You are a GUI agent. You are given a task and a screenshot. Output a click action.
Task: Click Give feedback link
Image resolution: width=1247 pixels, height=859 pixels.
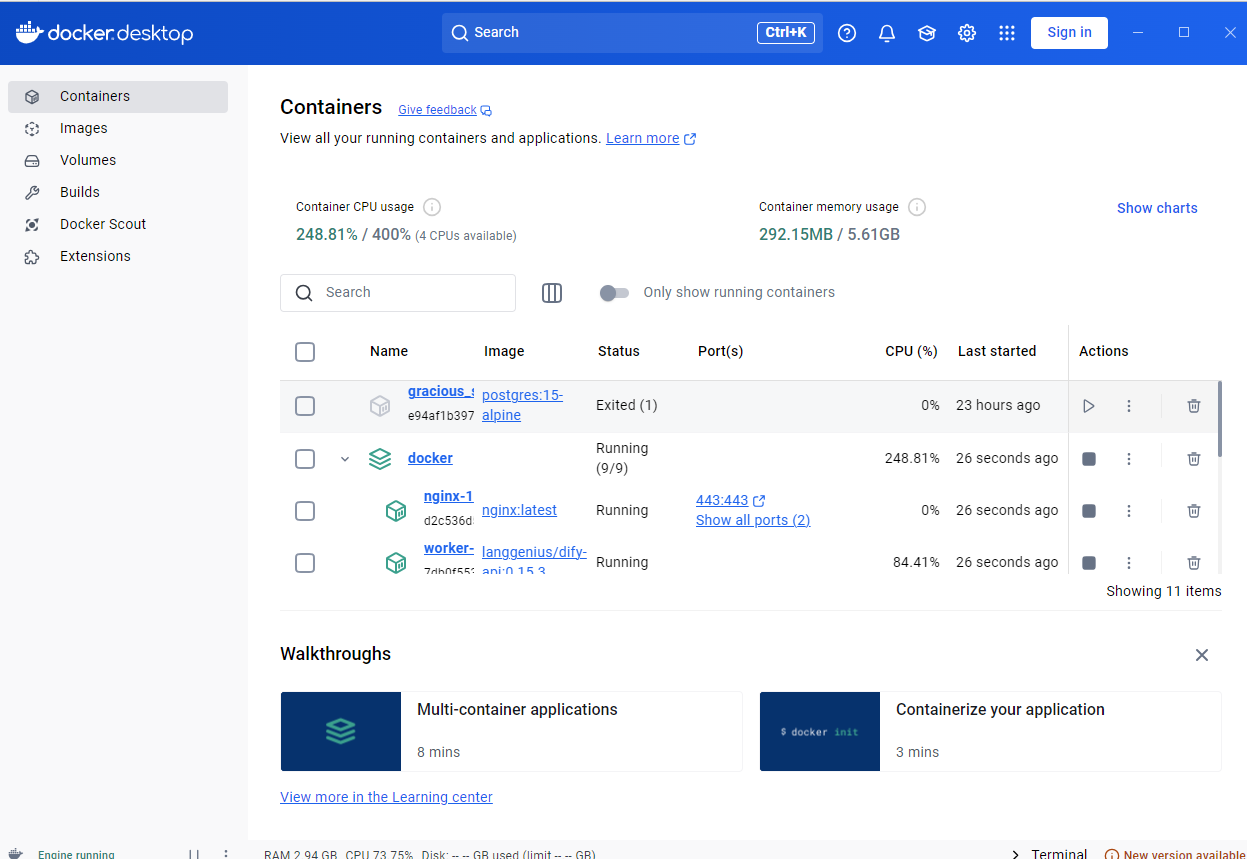pyautogui.click(x=445, y=110)
